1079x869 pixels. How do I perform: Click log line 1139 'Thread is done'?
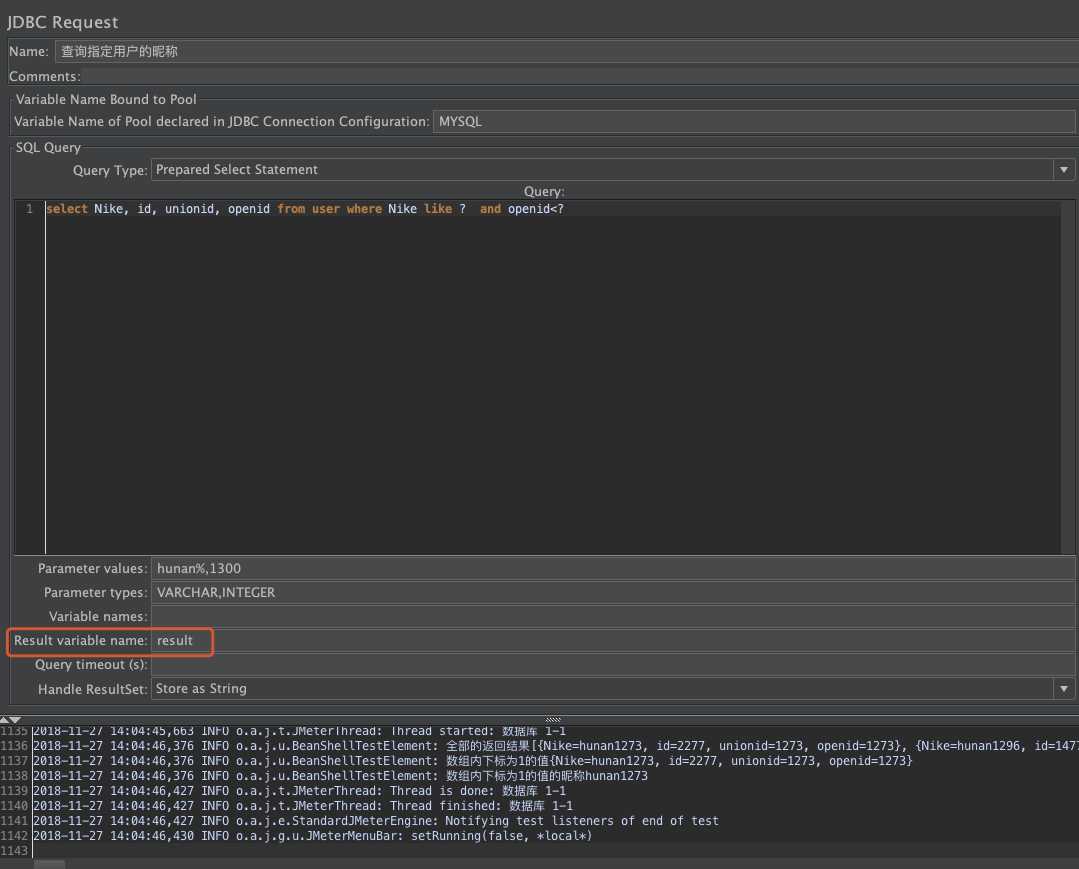pos(299,791)
